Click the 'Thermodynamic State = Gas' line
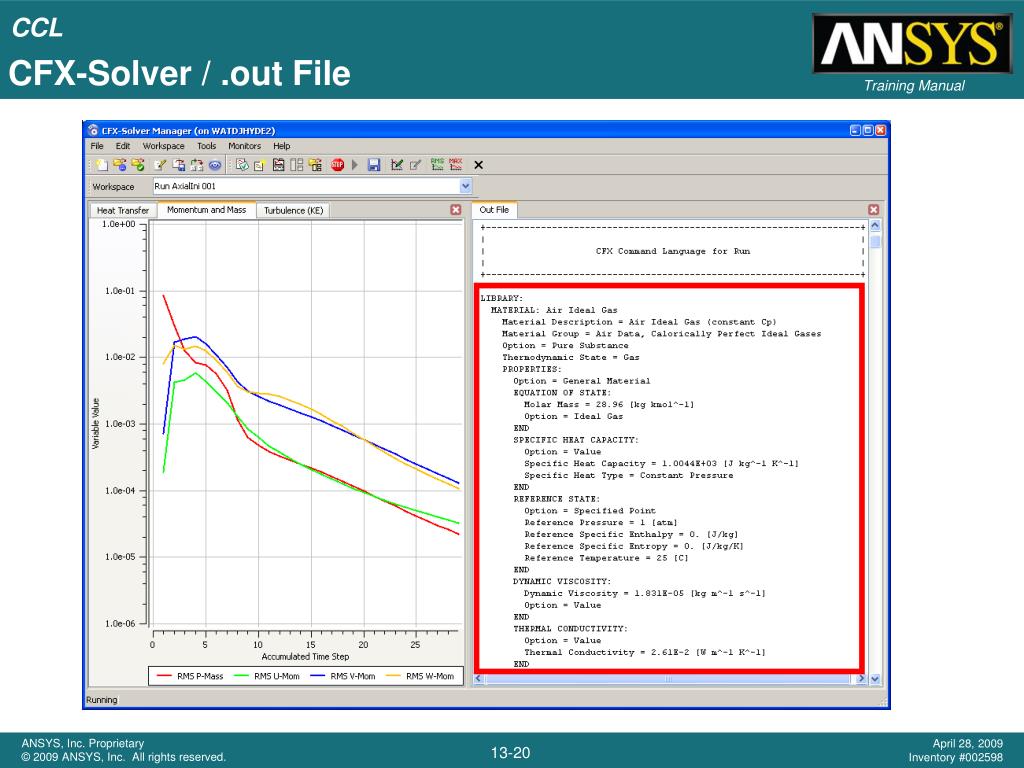Image resolution: width=1024 pixels, height=768 pixels. point(571,357)
